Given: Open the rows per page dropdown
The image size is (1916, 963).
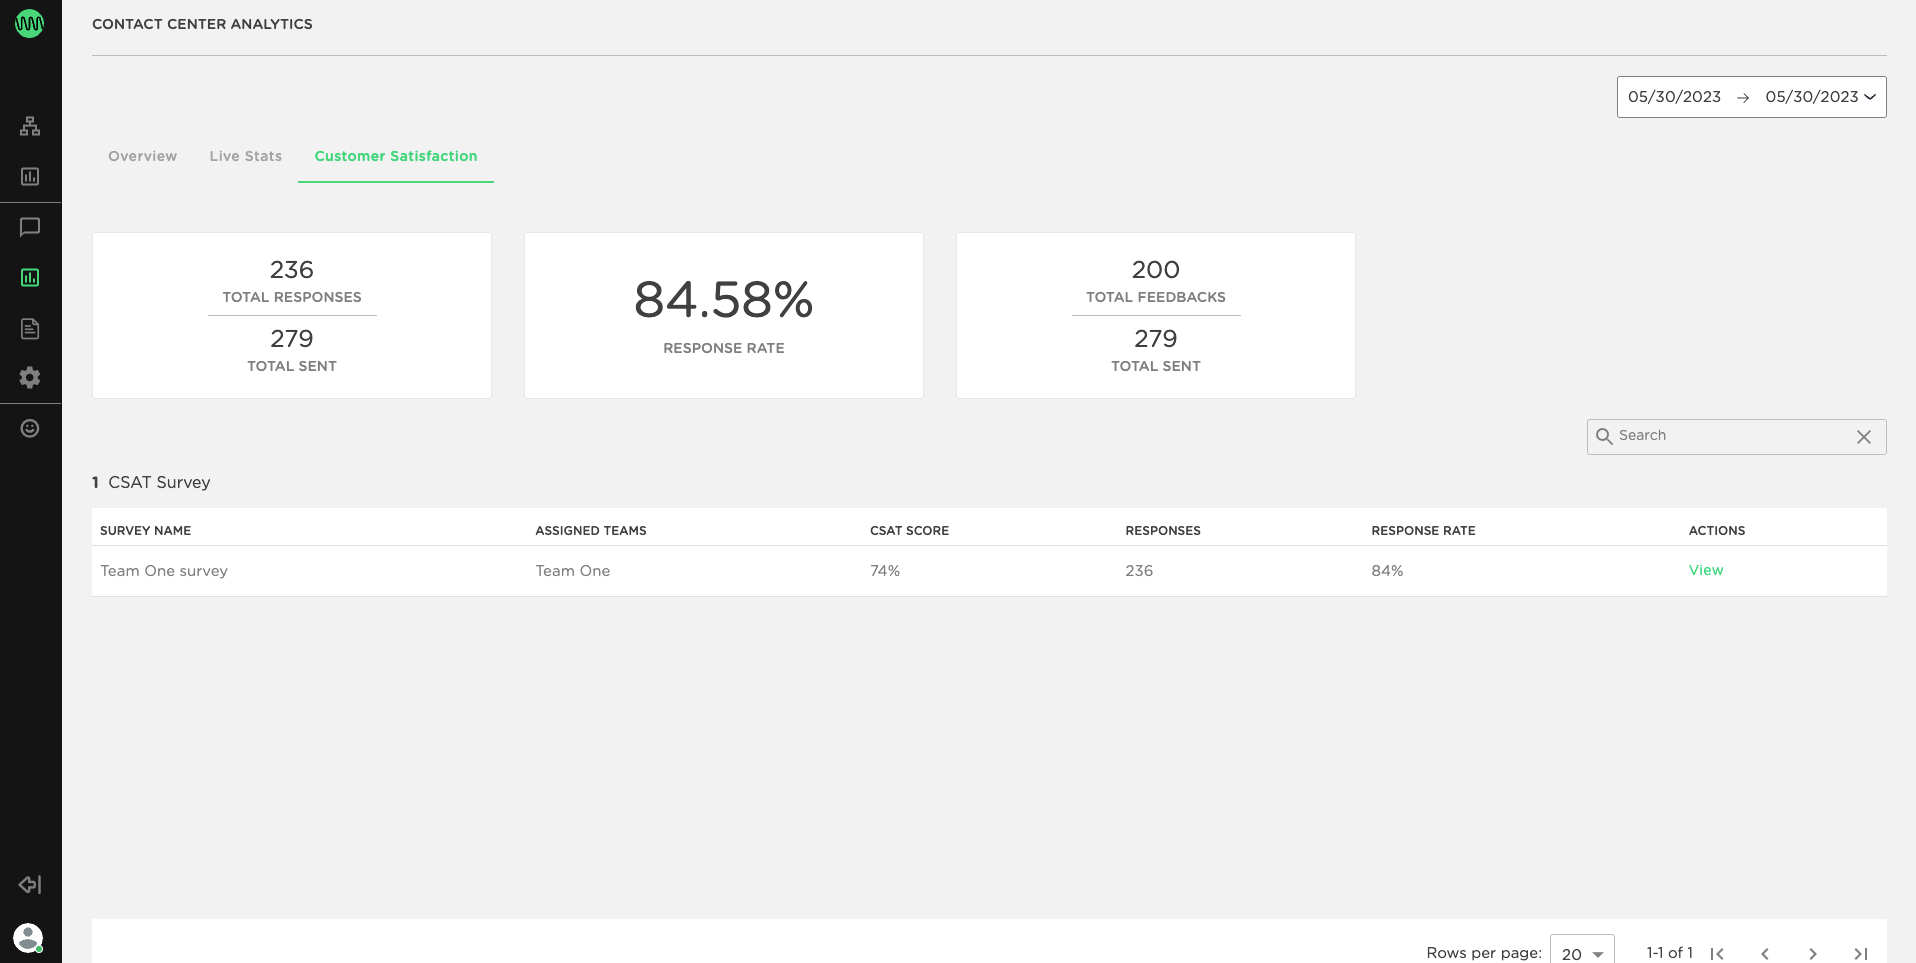Looking at the screenshot, I should click(1582, 953).
